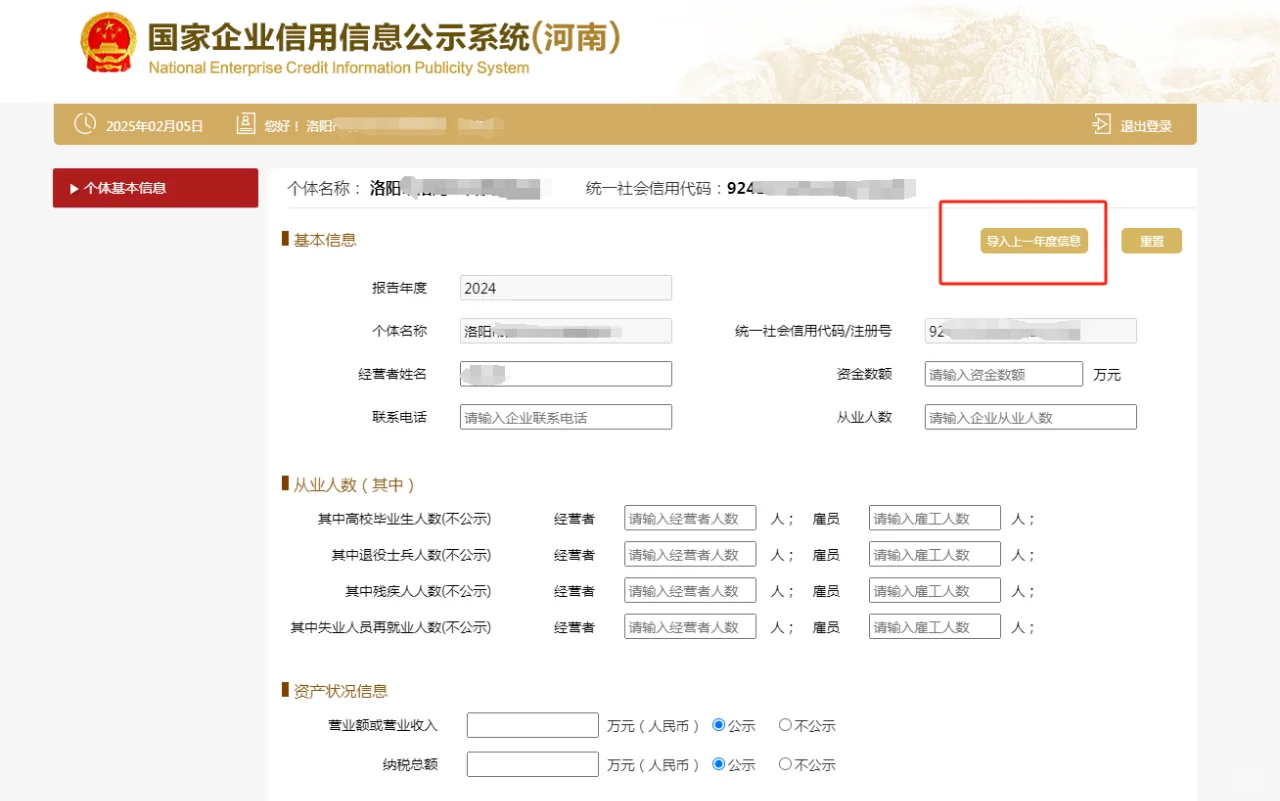
Task: Click the 资金数额 input field
Action: pos(1004,374)
